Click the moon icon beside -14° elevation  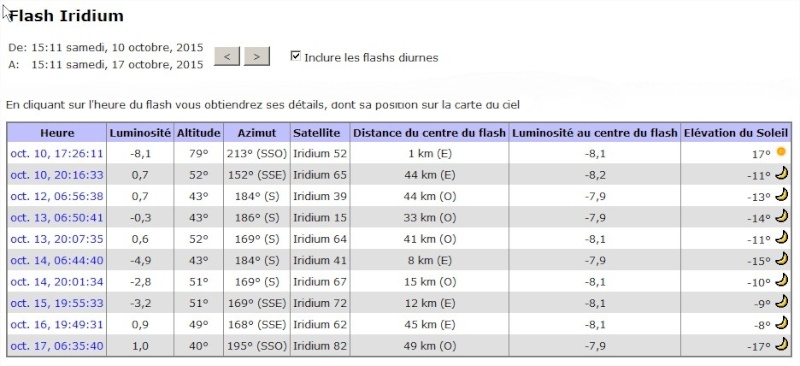click(x=781, y=216)
